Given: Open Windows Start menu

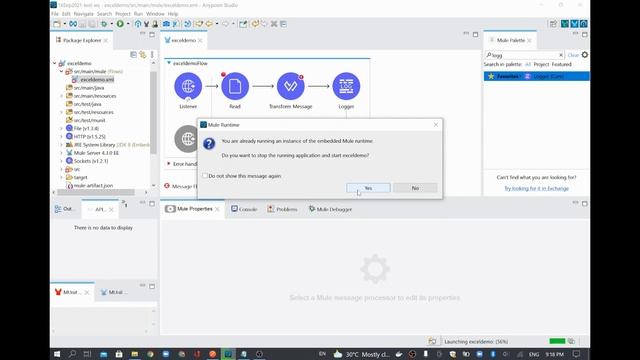Looking at the screenshot, I should pos(57,354).
